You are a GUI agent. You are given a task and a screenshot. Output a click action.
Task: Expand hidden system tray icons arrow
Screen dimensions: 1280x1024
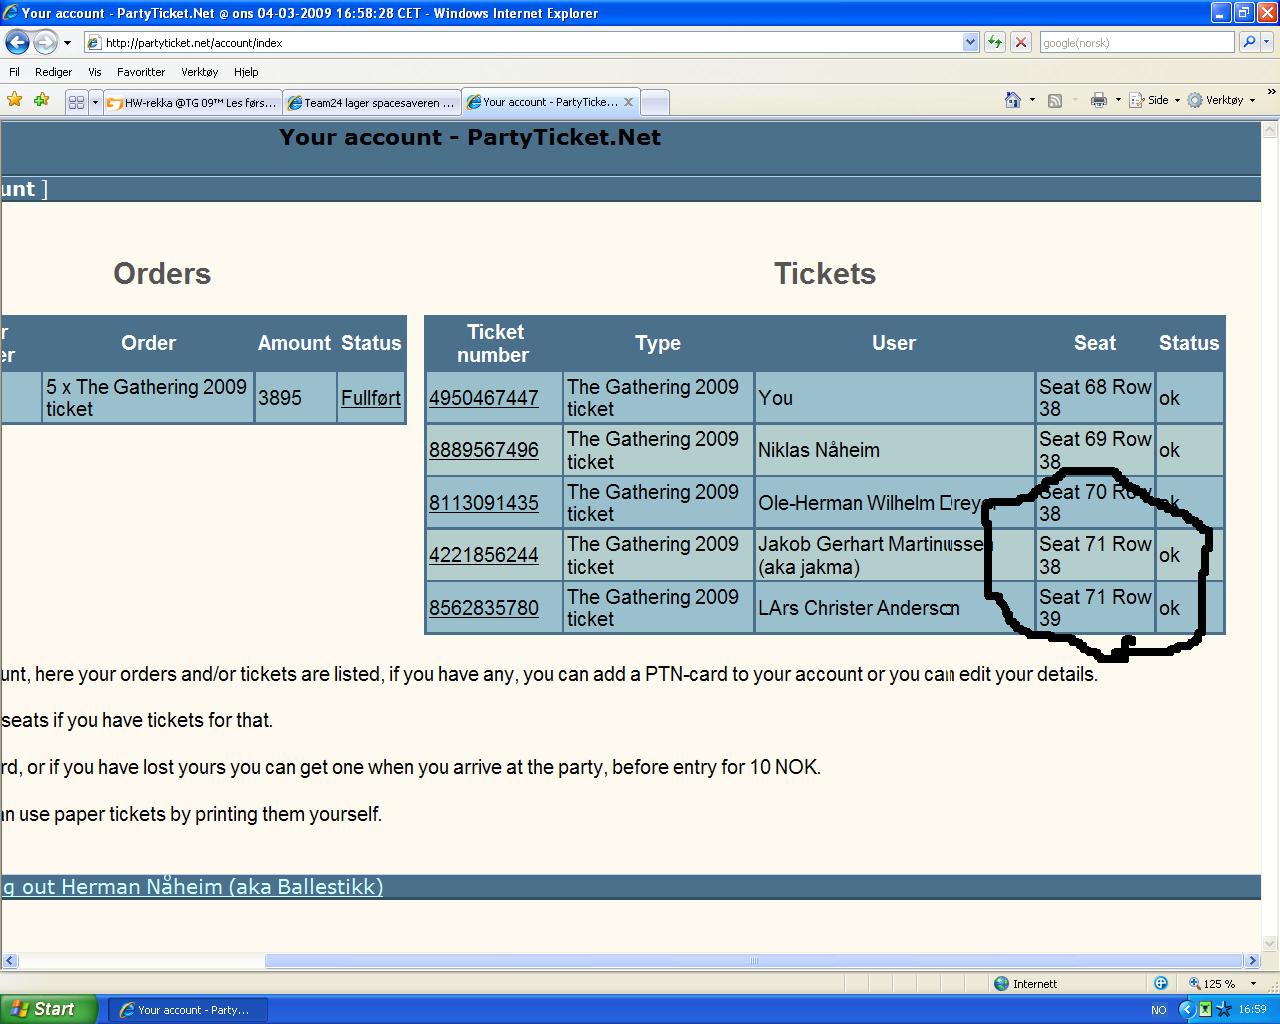pos(1187,1010)
